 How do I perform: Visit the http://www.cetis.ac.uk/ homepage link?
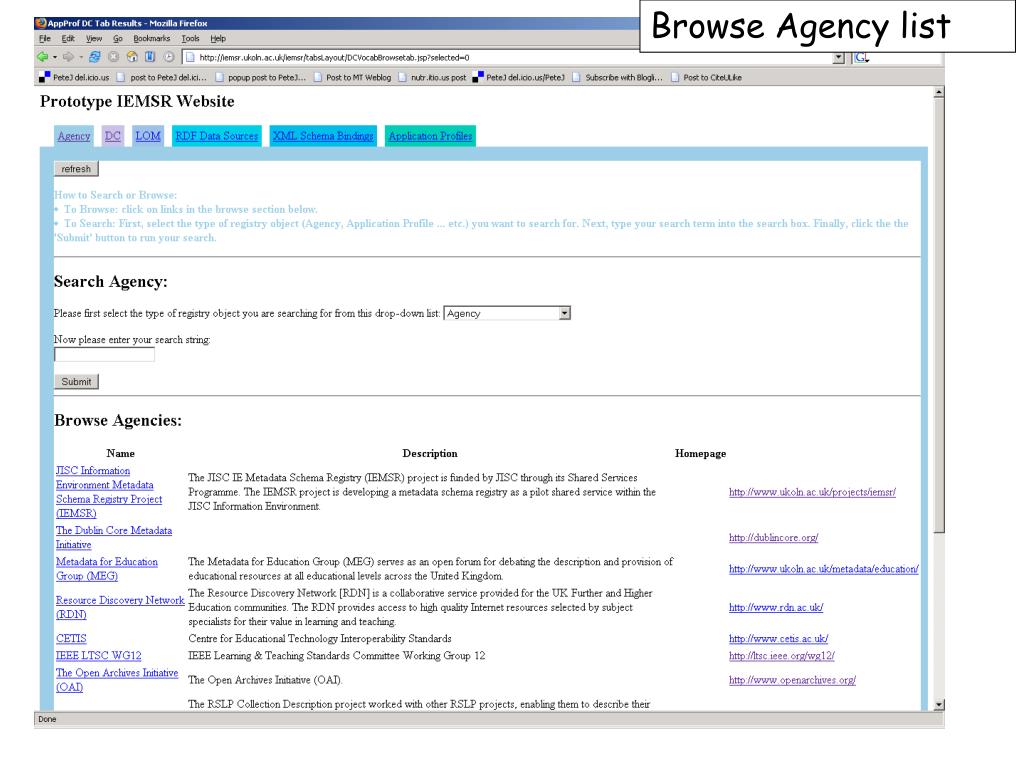tap(778, 639)
